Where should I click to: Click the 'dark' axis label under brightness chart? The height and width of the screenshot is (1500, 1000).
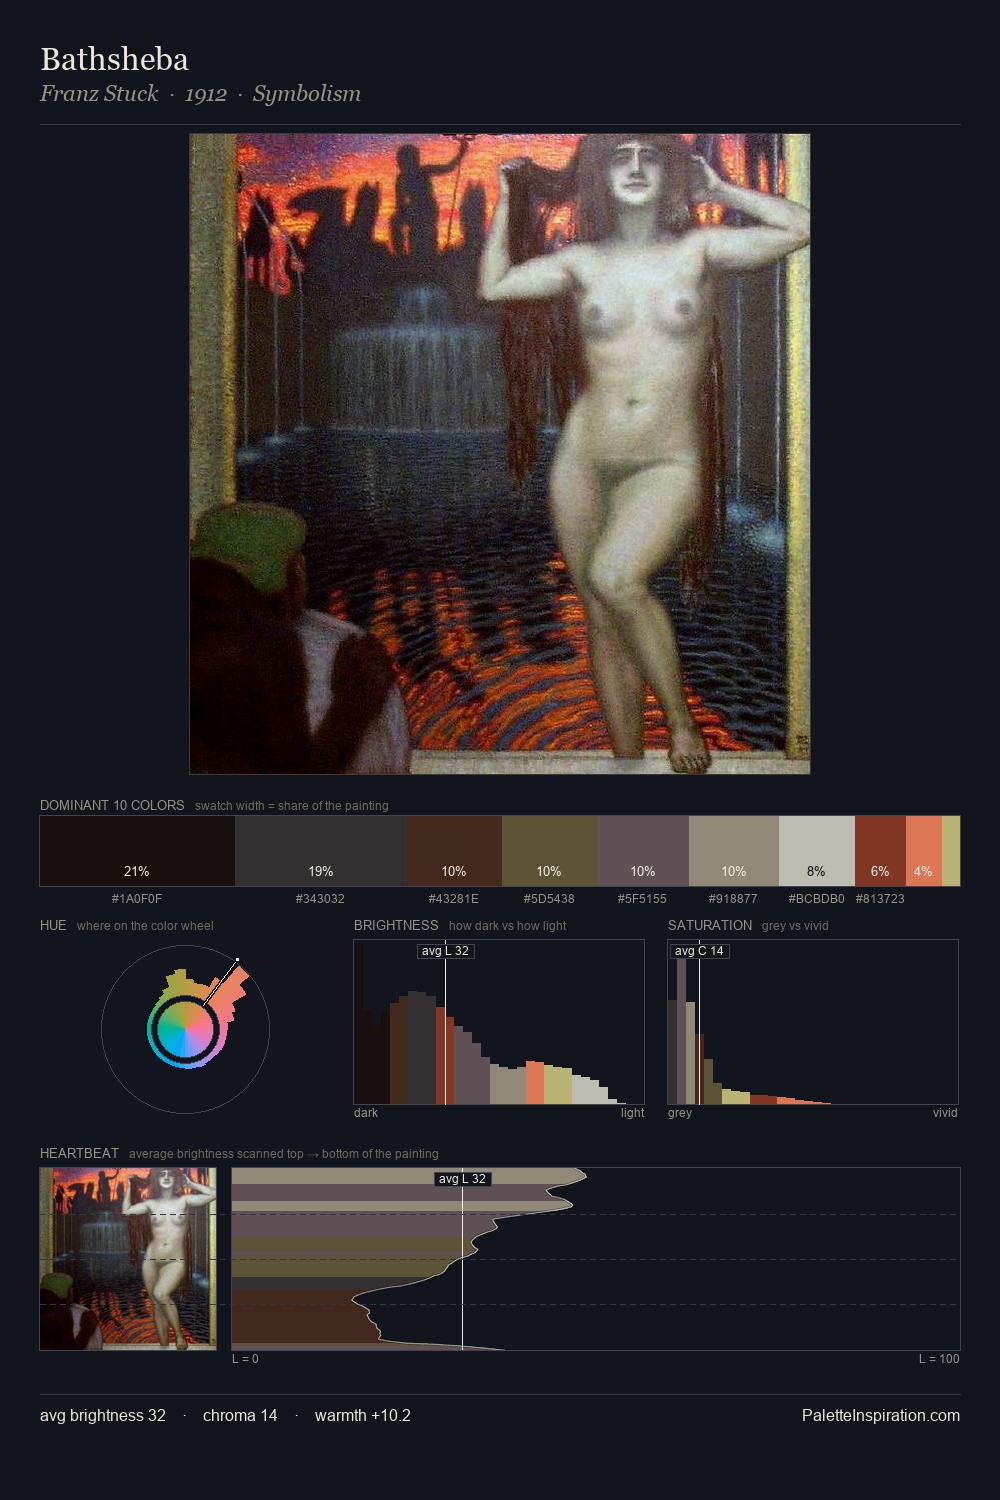coord(366,1113)
